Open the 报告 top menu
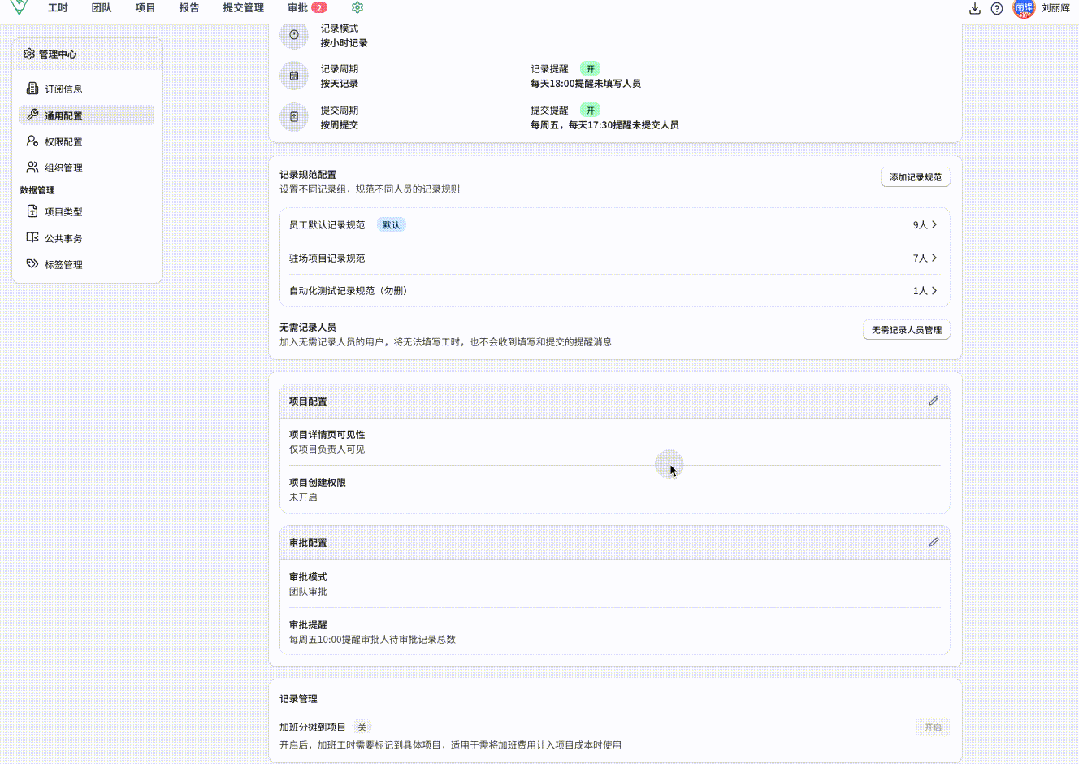 (189, 8)
